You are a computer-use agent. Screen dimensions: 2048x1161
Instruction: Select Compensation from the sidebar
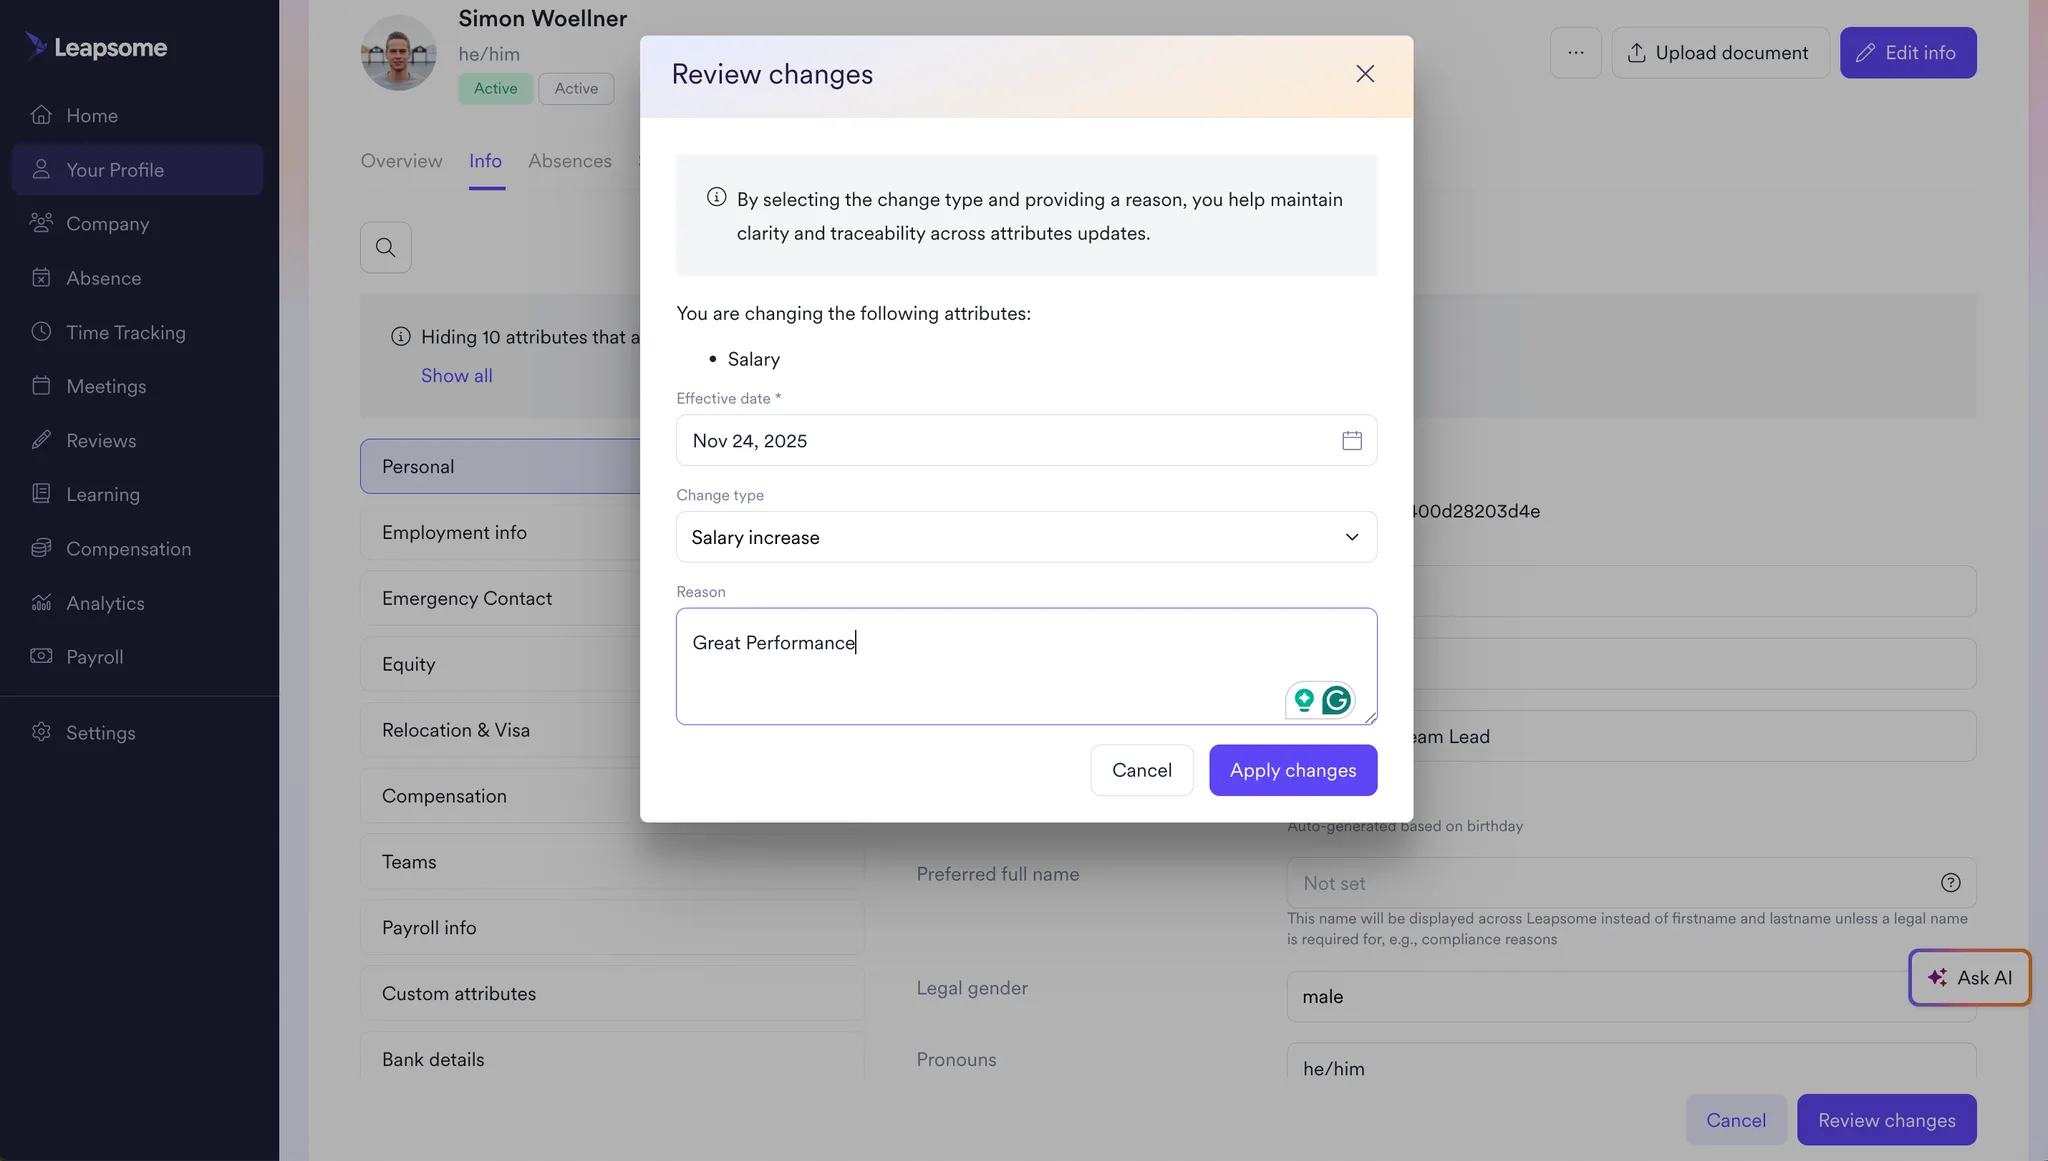pos(128,548)
